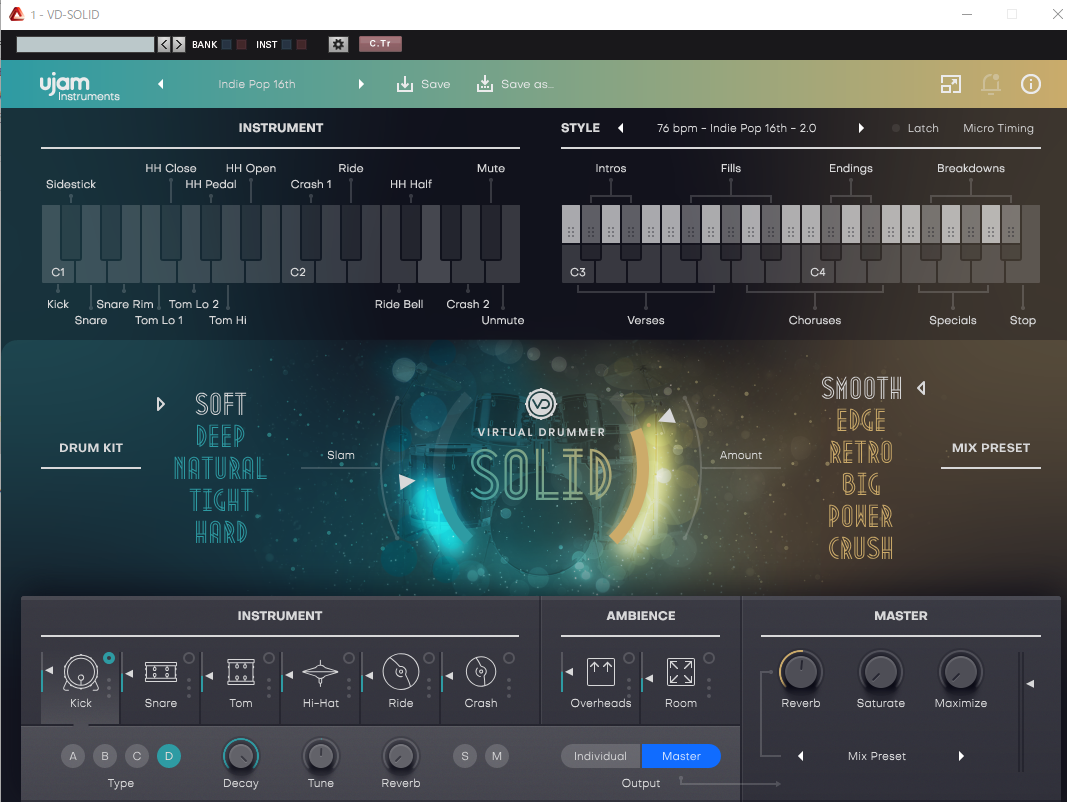Toggle the Room power circle
1067x802 pixels.
click(709, 658)
